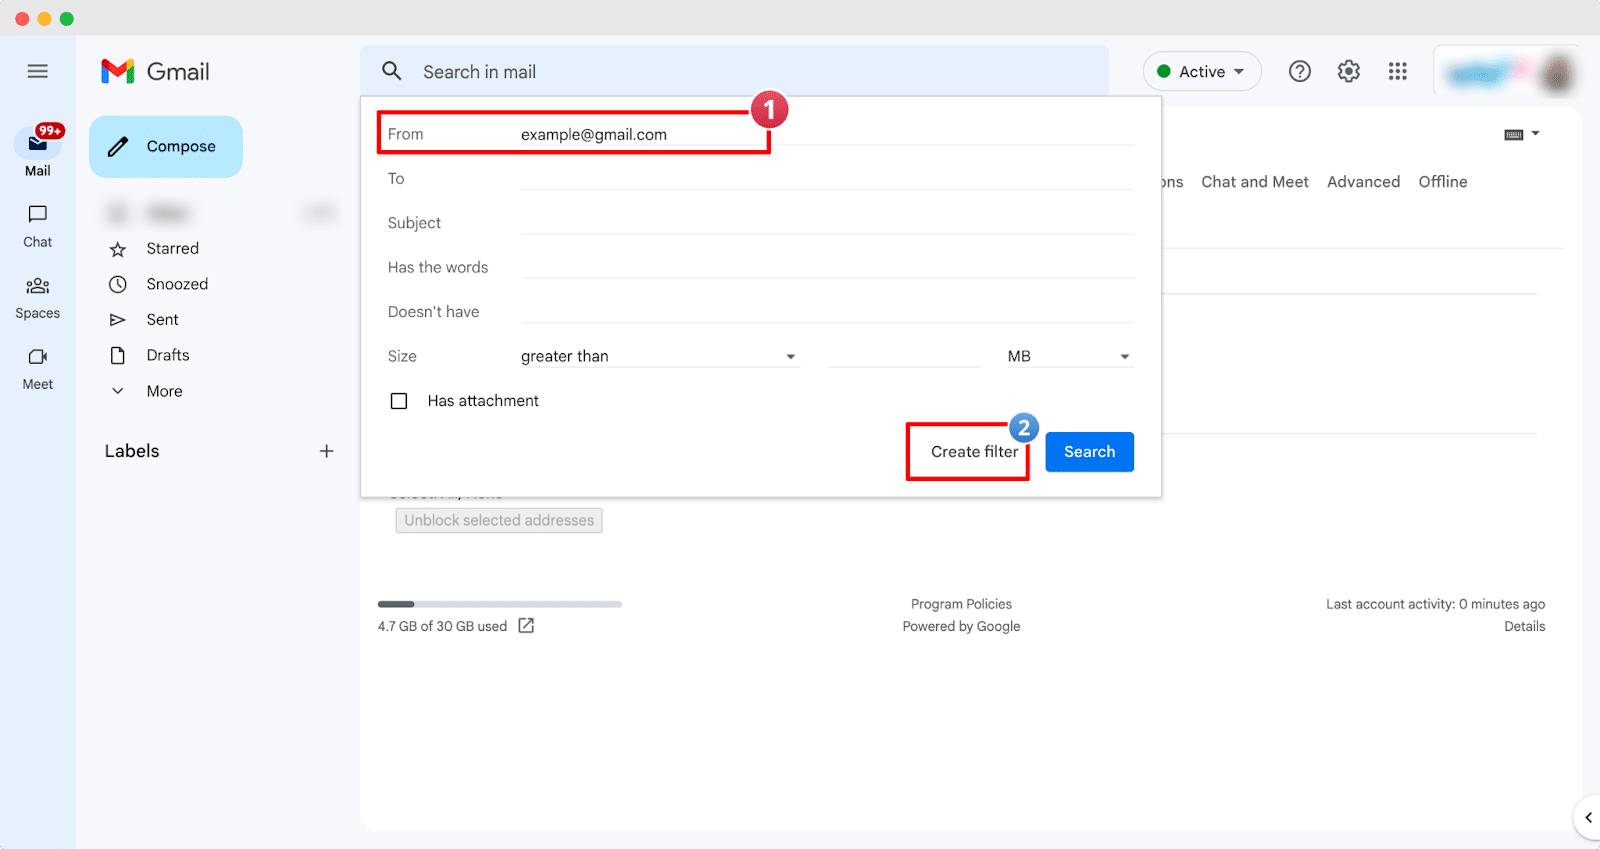The height and width of the screenshot is (849, 1600).
Task: Click the '4.7 GB of 30 GB used' text
Action: point(442,626)
